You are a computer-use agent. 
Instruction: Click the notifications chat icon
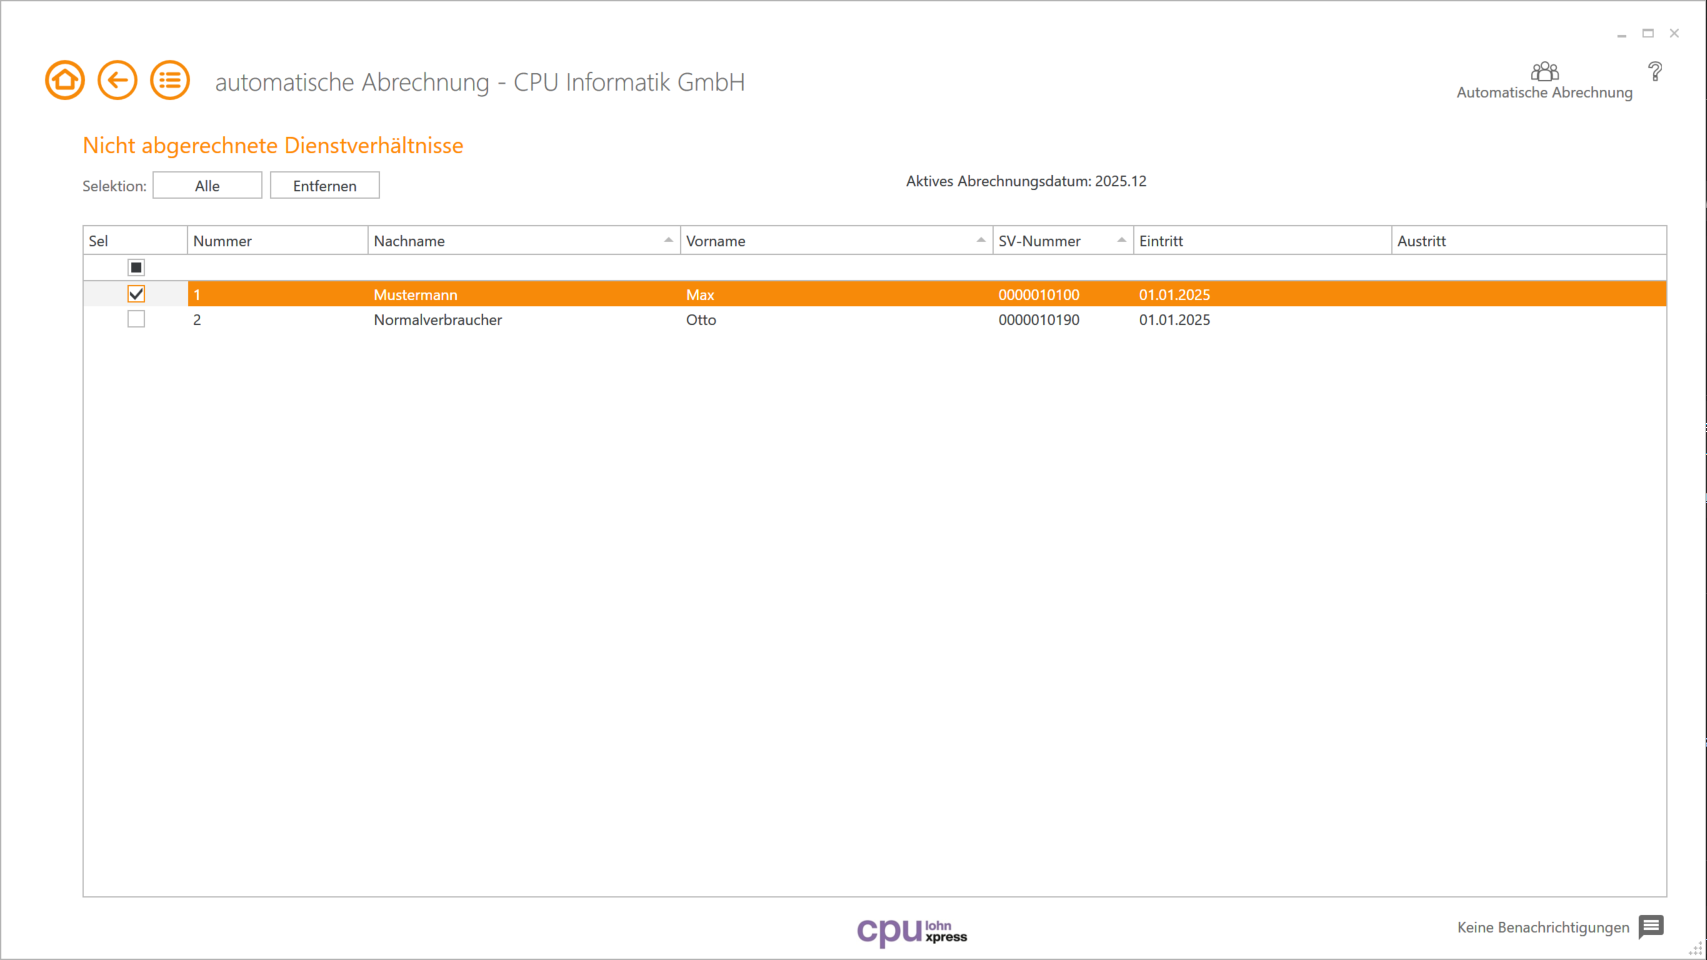click(1649, 927)
